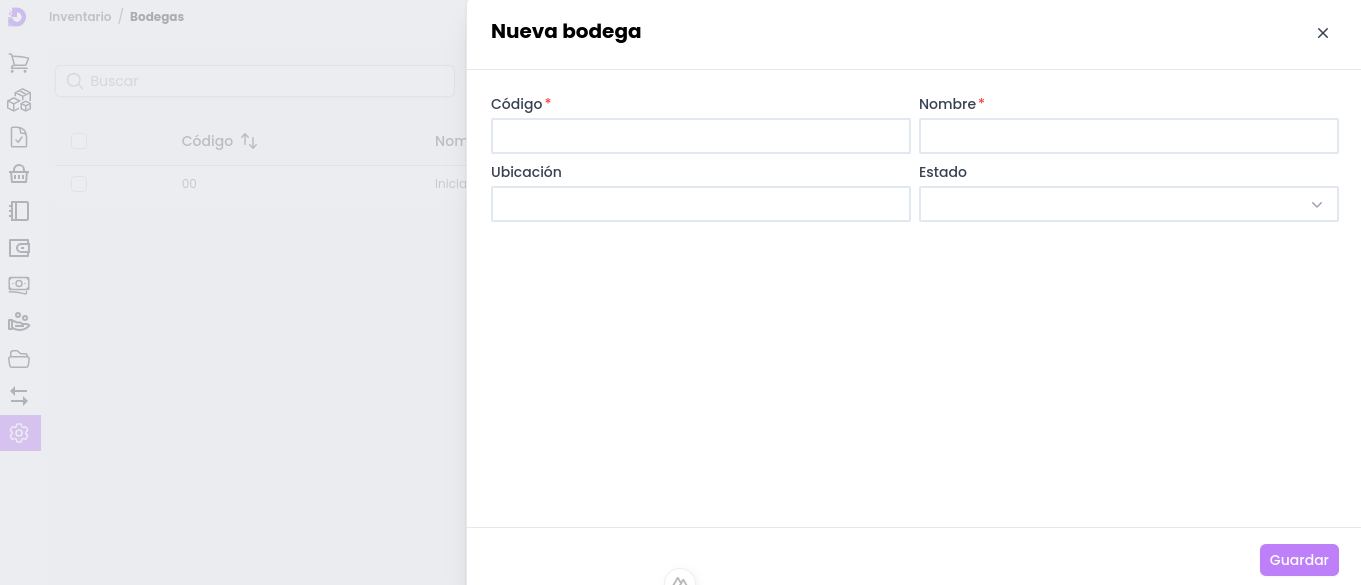
Task: Focus the Nombre text field
Action: pyautogui.click(x=1128, y=136)
